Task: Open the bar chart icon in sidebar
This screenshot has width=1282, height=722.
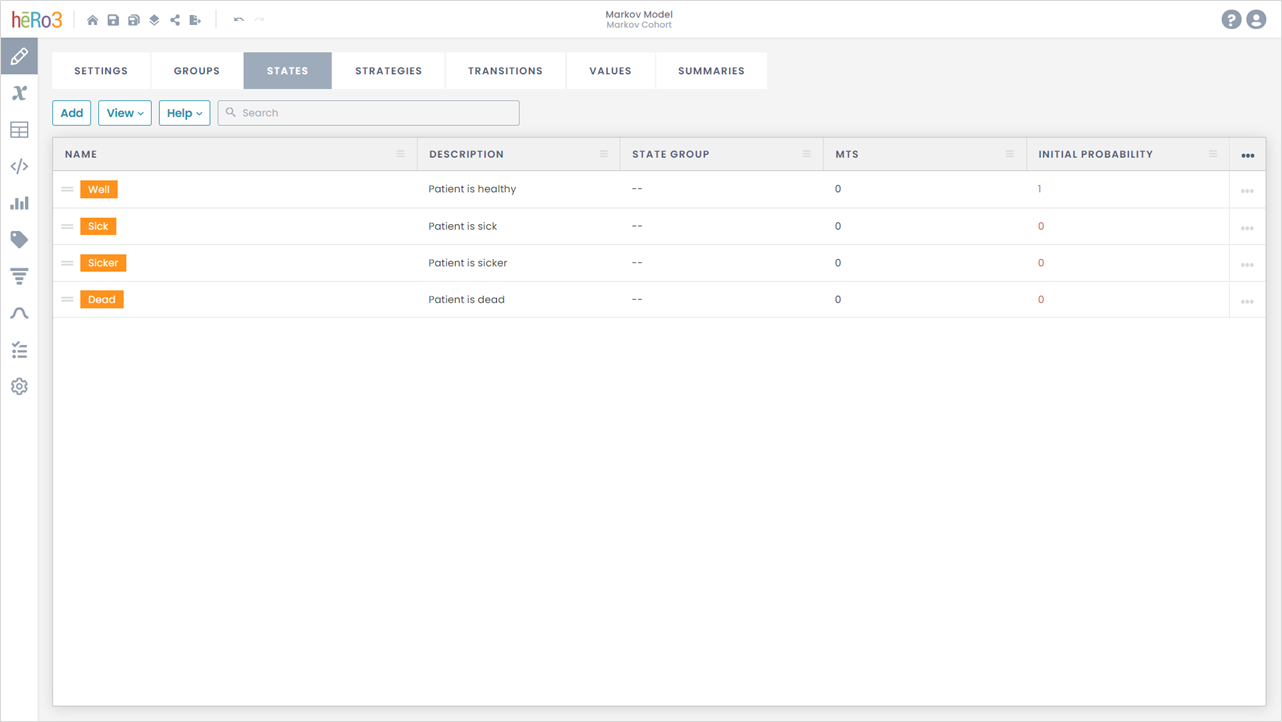Action: [19, 203]
